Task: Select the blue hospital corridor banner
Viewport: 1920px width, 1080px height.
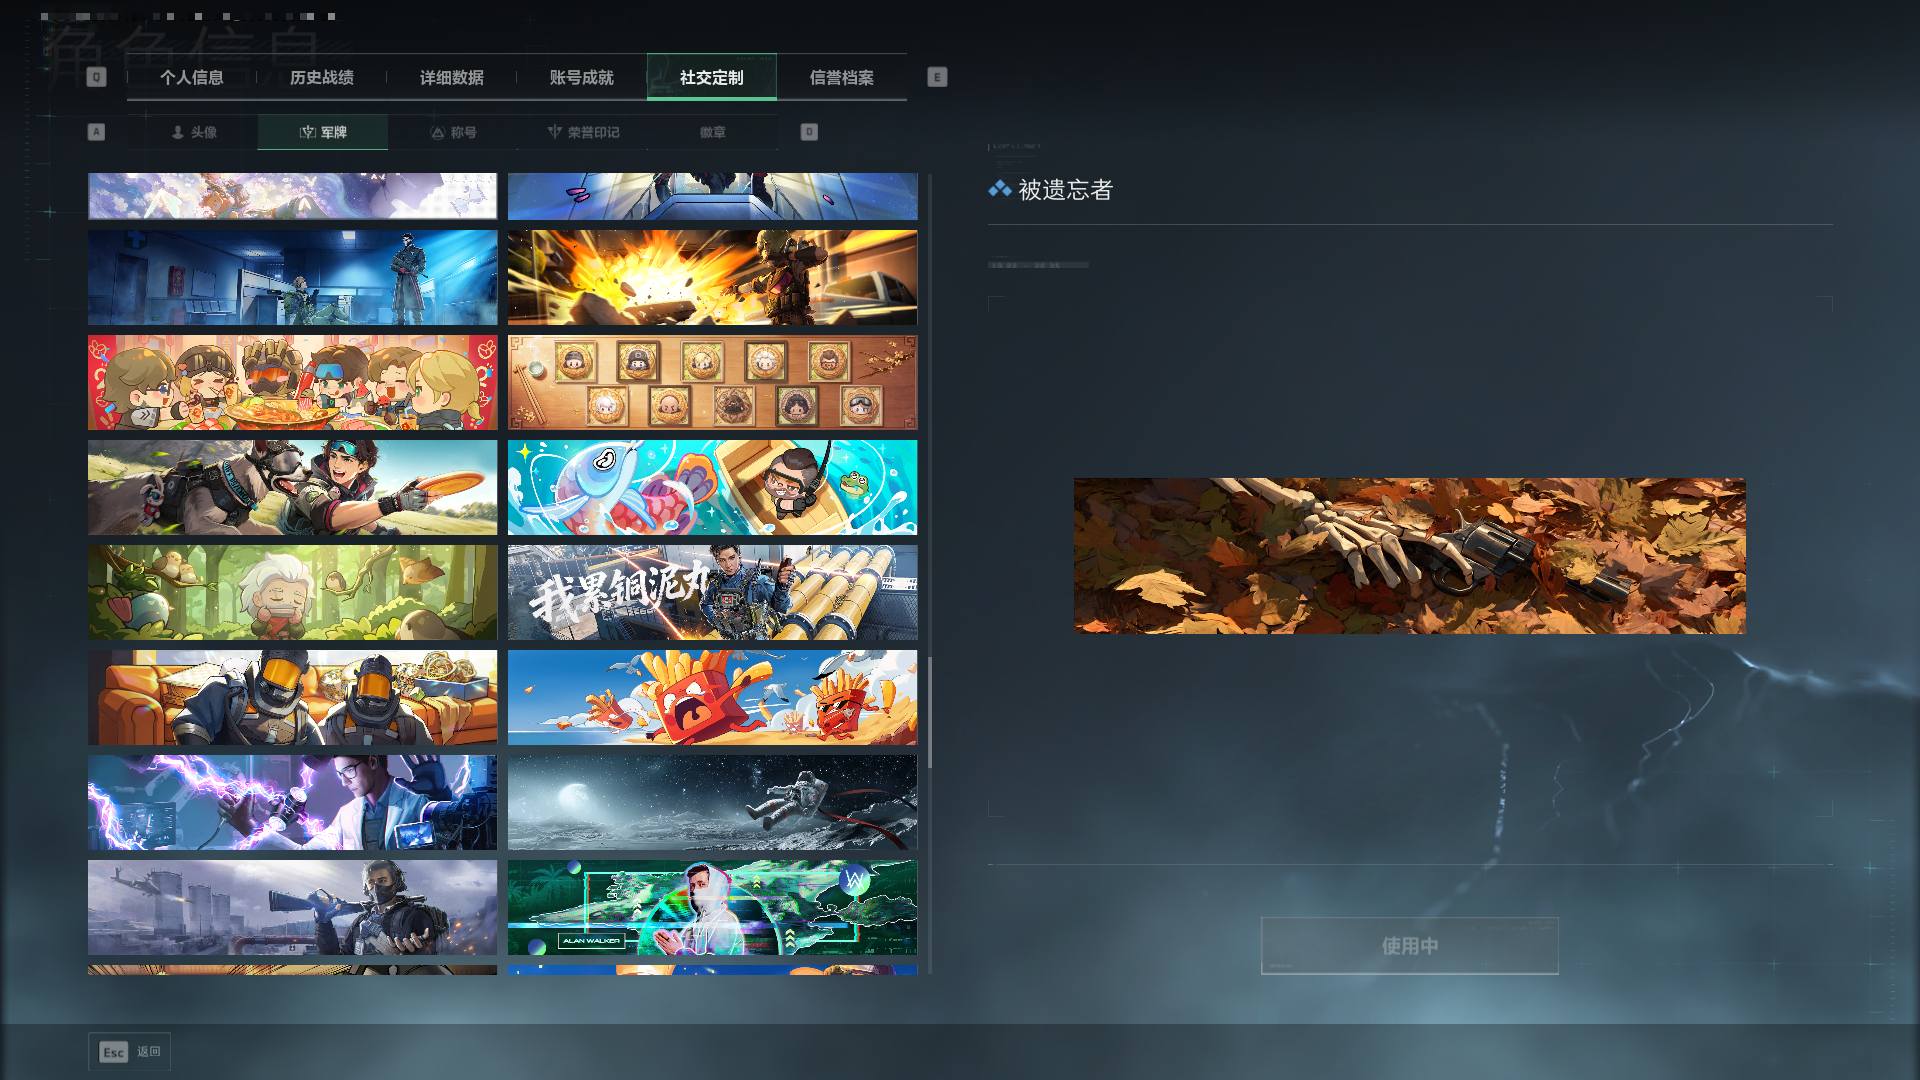Action: [x=292, y=278]
